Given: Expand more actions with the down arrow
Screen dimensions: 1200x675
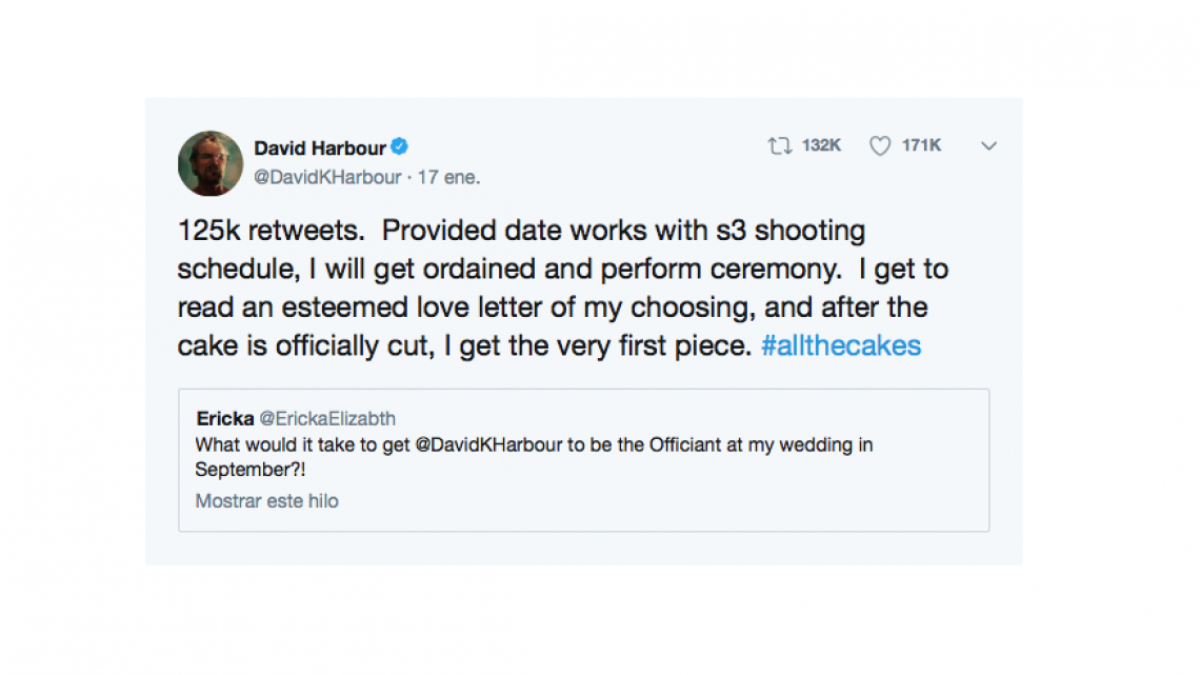Looking at the screenshot, I should [989, 147].
